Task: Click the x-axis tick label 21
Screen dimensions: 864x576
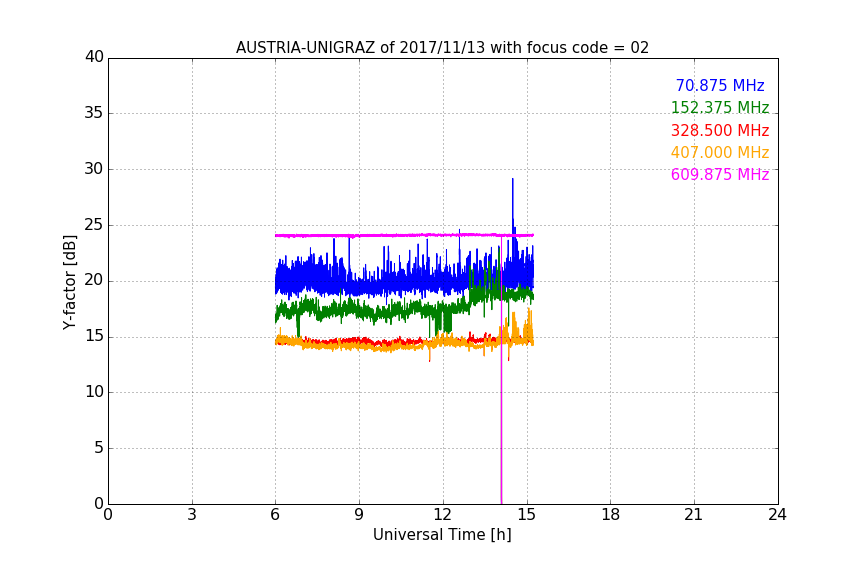Action: click(694, 515)
